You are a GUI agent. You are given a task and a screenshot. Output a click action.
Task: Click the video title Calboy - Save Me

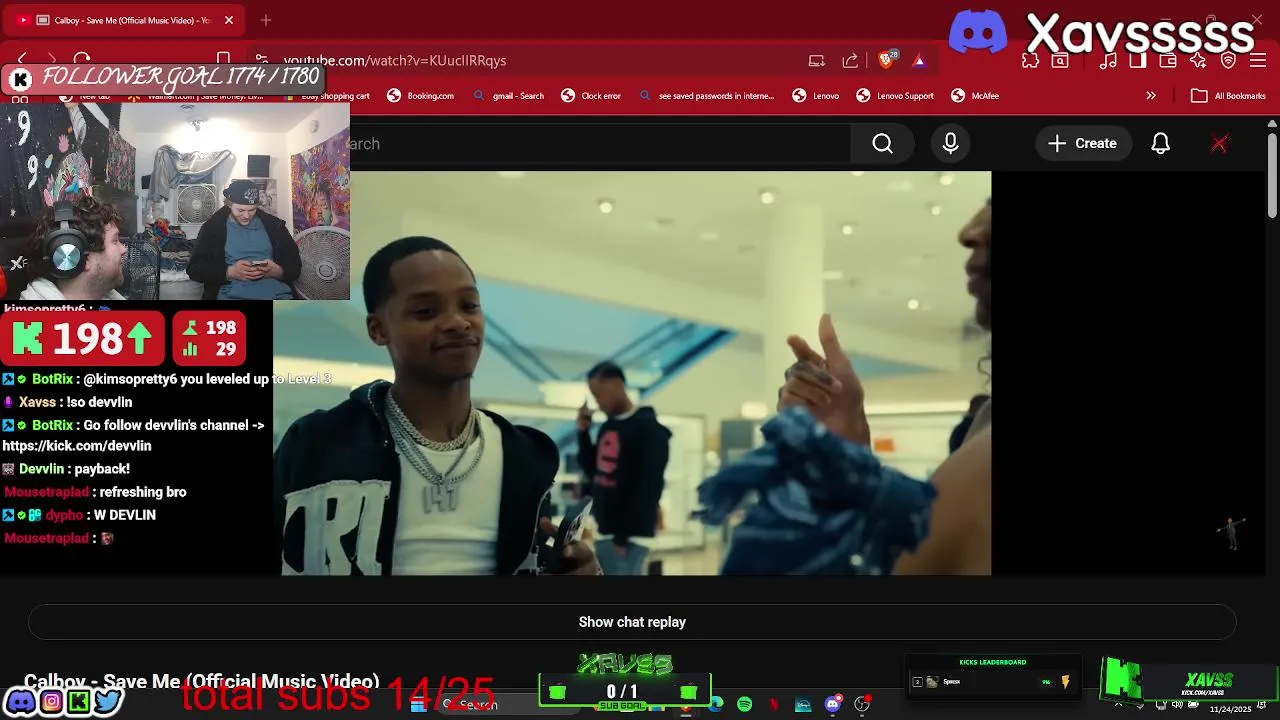(x=201, y=681)
